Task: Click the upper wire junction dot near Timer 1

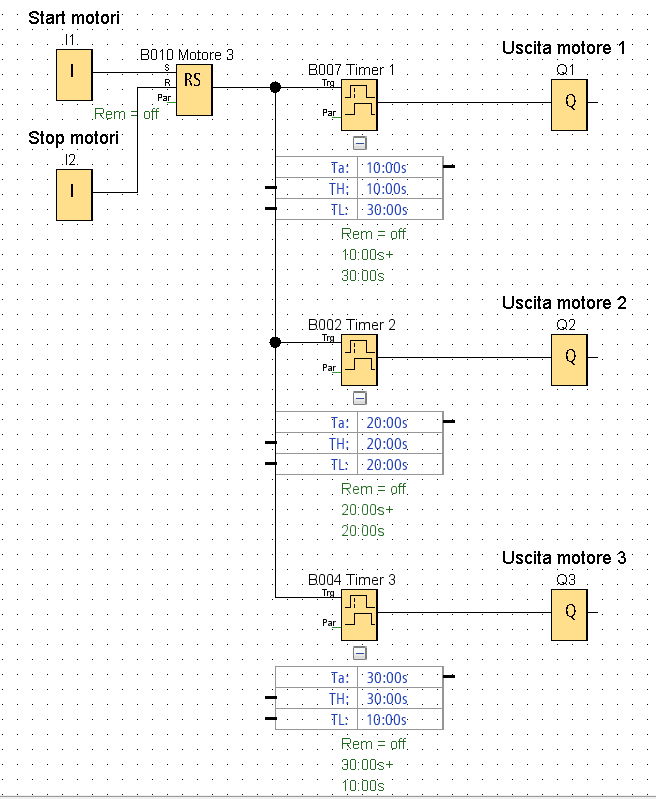Action: 275,87
